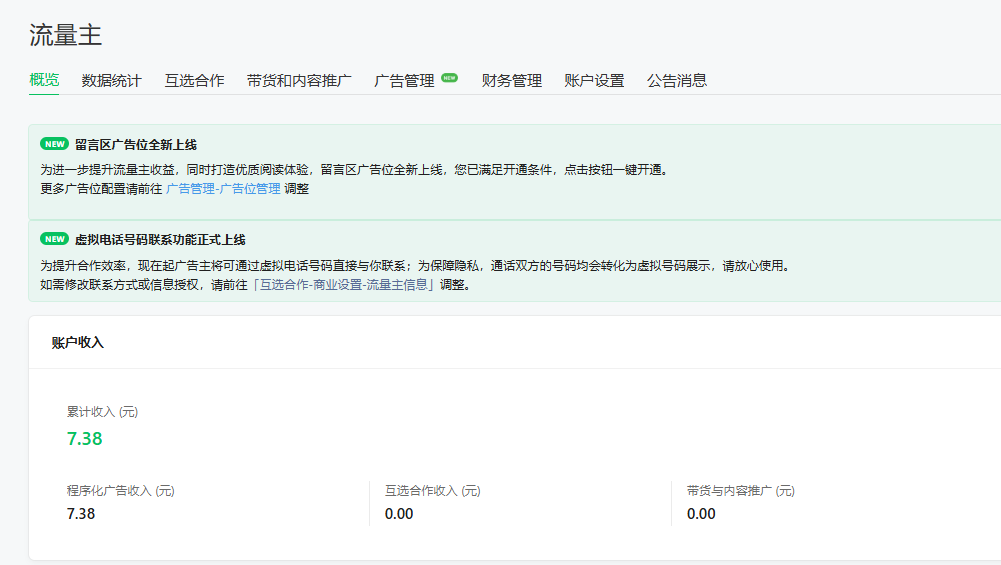Screen dimensions: 1001x565
Task: View the 公告消息 tab
Action: [677, 81]
